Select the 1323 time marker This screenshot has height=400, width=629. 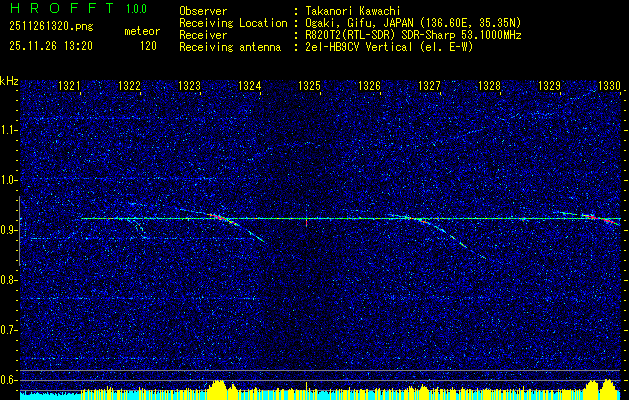[x=189, y=85]
